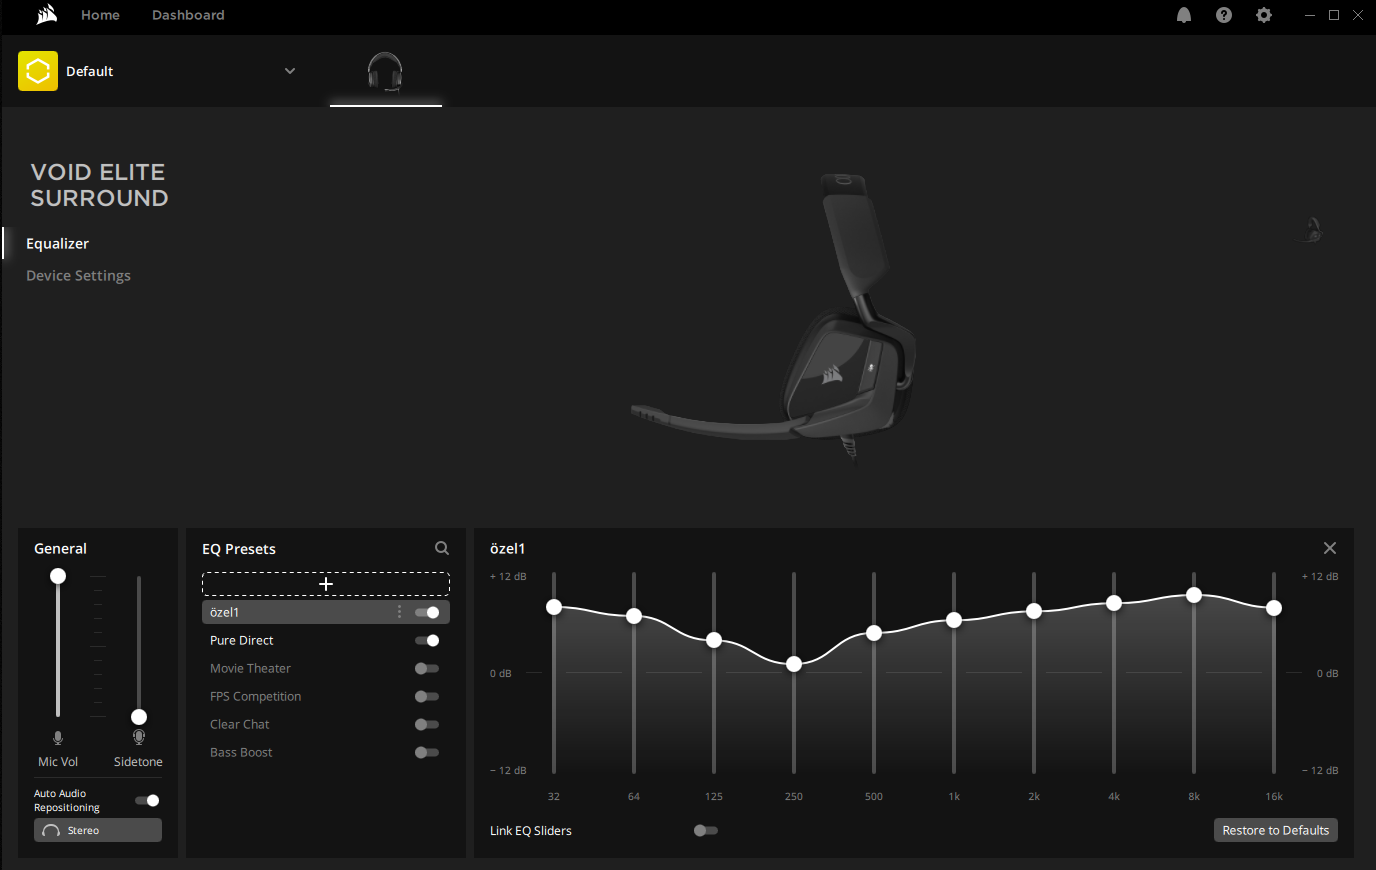Select the Clear Chat preset name

click(240, 724)
